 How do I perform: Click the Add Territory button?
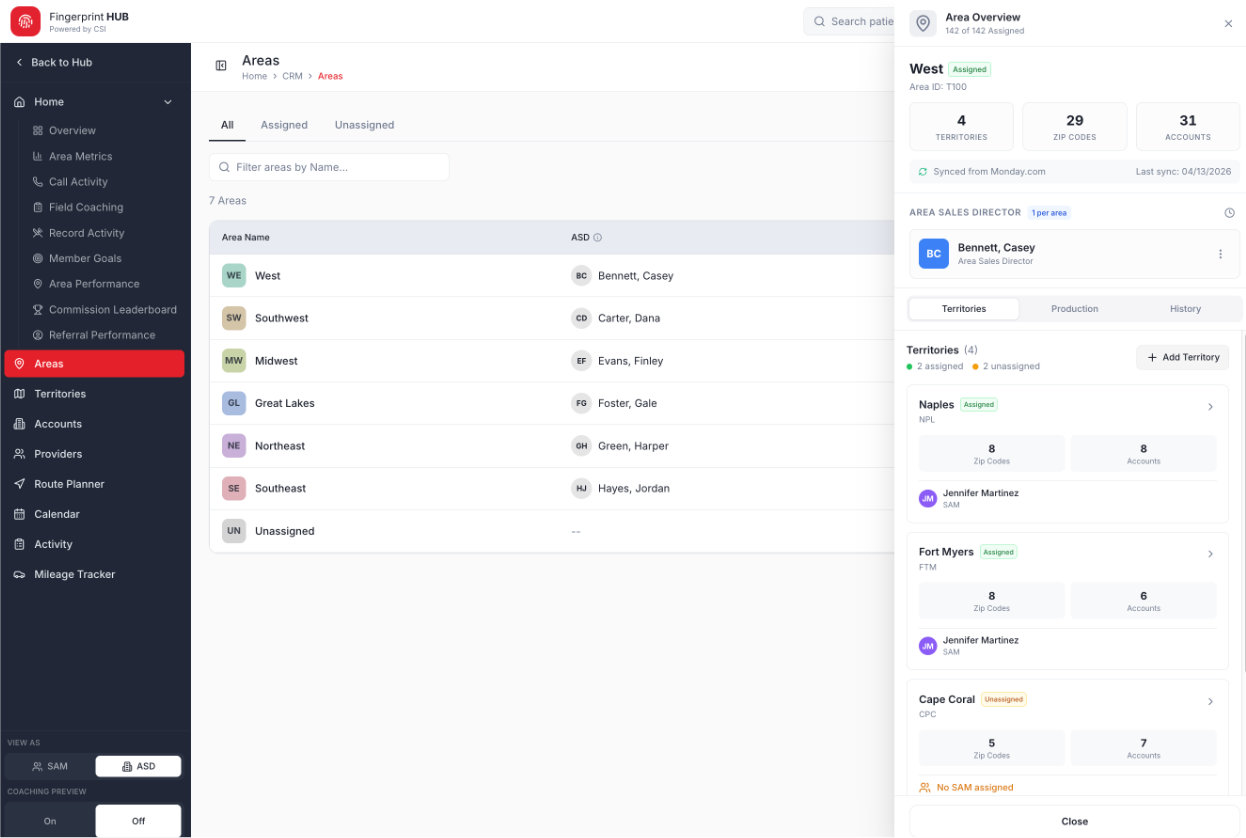point(1183,357)
